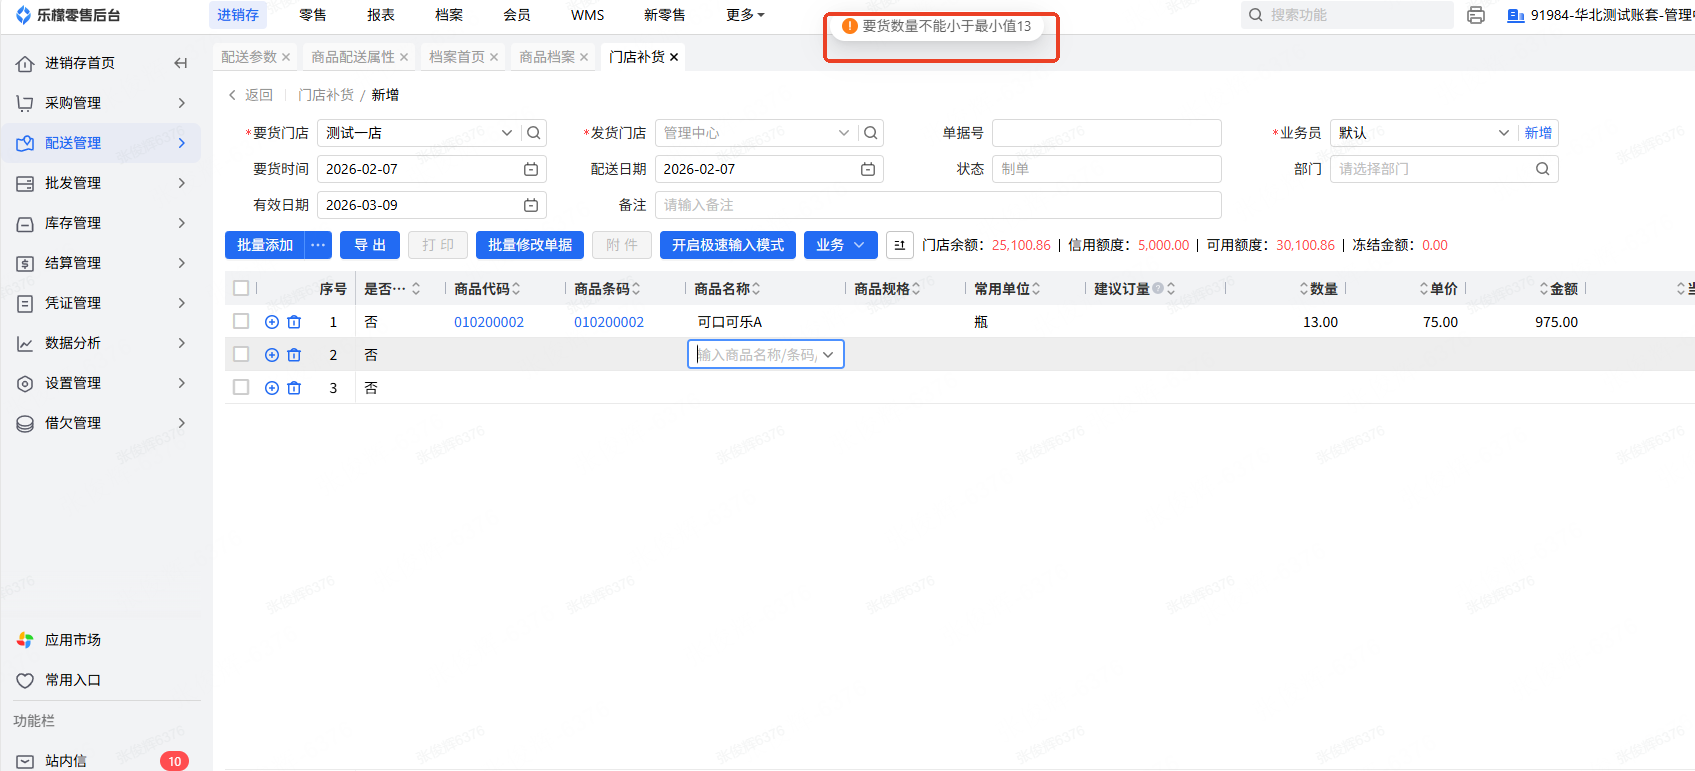The image size is (1695, 771).
Task: Click the 导出 button
Action: (370, 245)
